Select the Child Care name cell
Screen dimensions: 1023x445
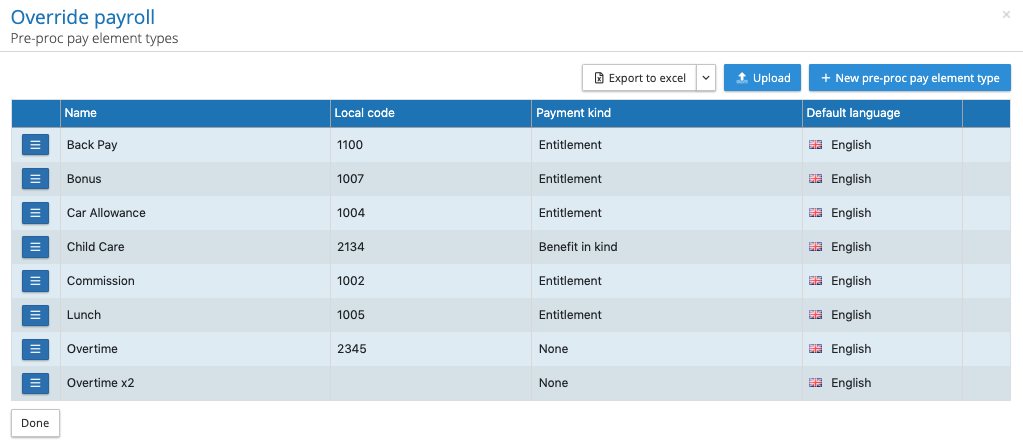(x=96, y=247)
